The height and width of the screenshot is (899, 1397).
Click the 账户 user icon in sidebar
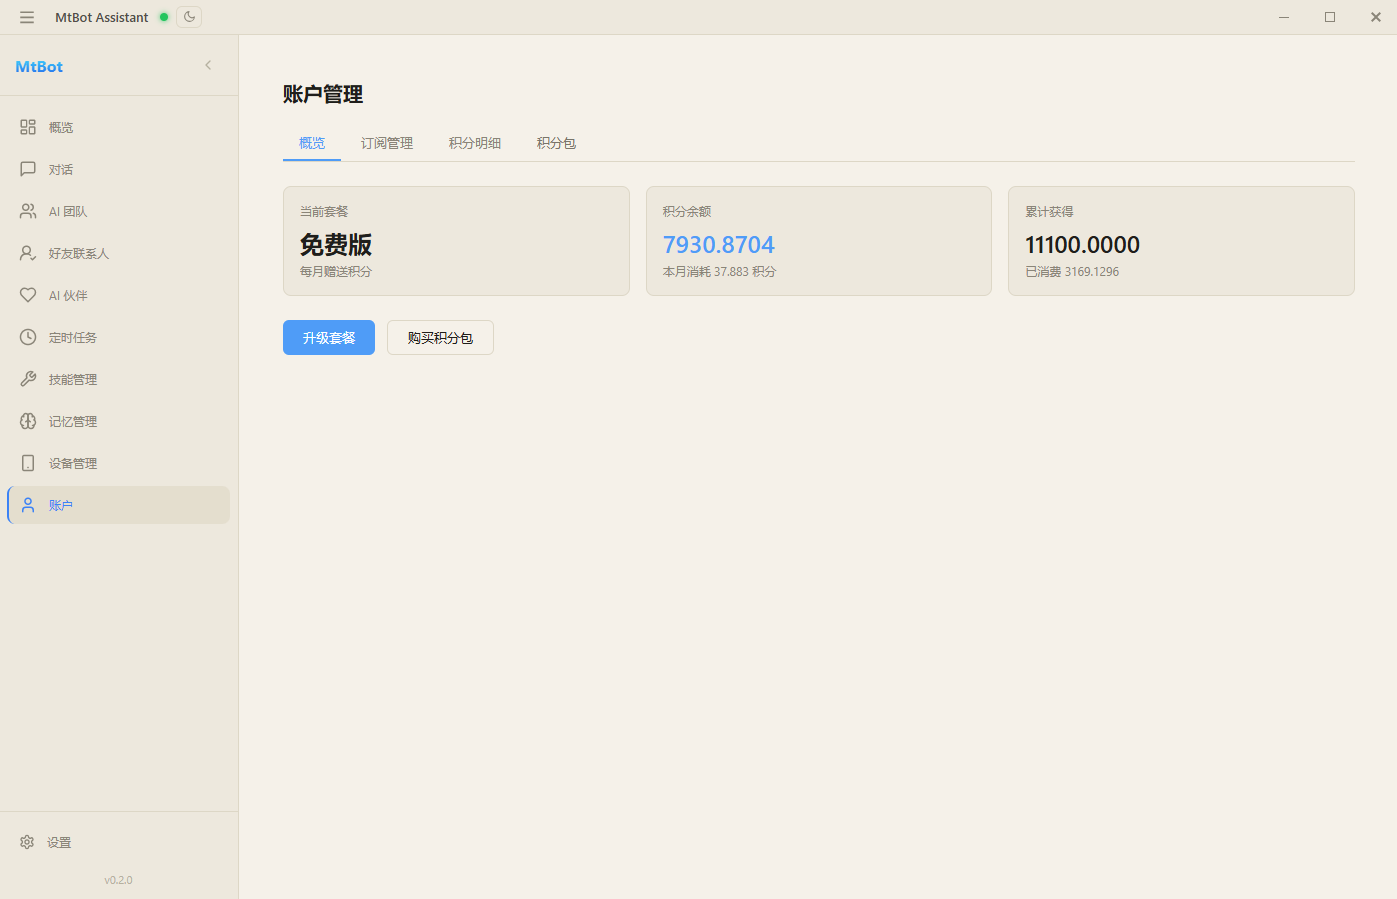point(28,505)
